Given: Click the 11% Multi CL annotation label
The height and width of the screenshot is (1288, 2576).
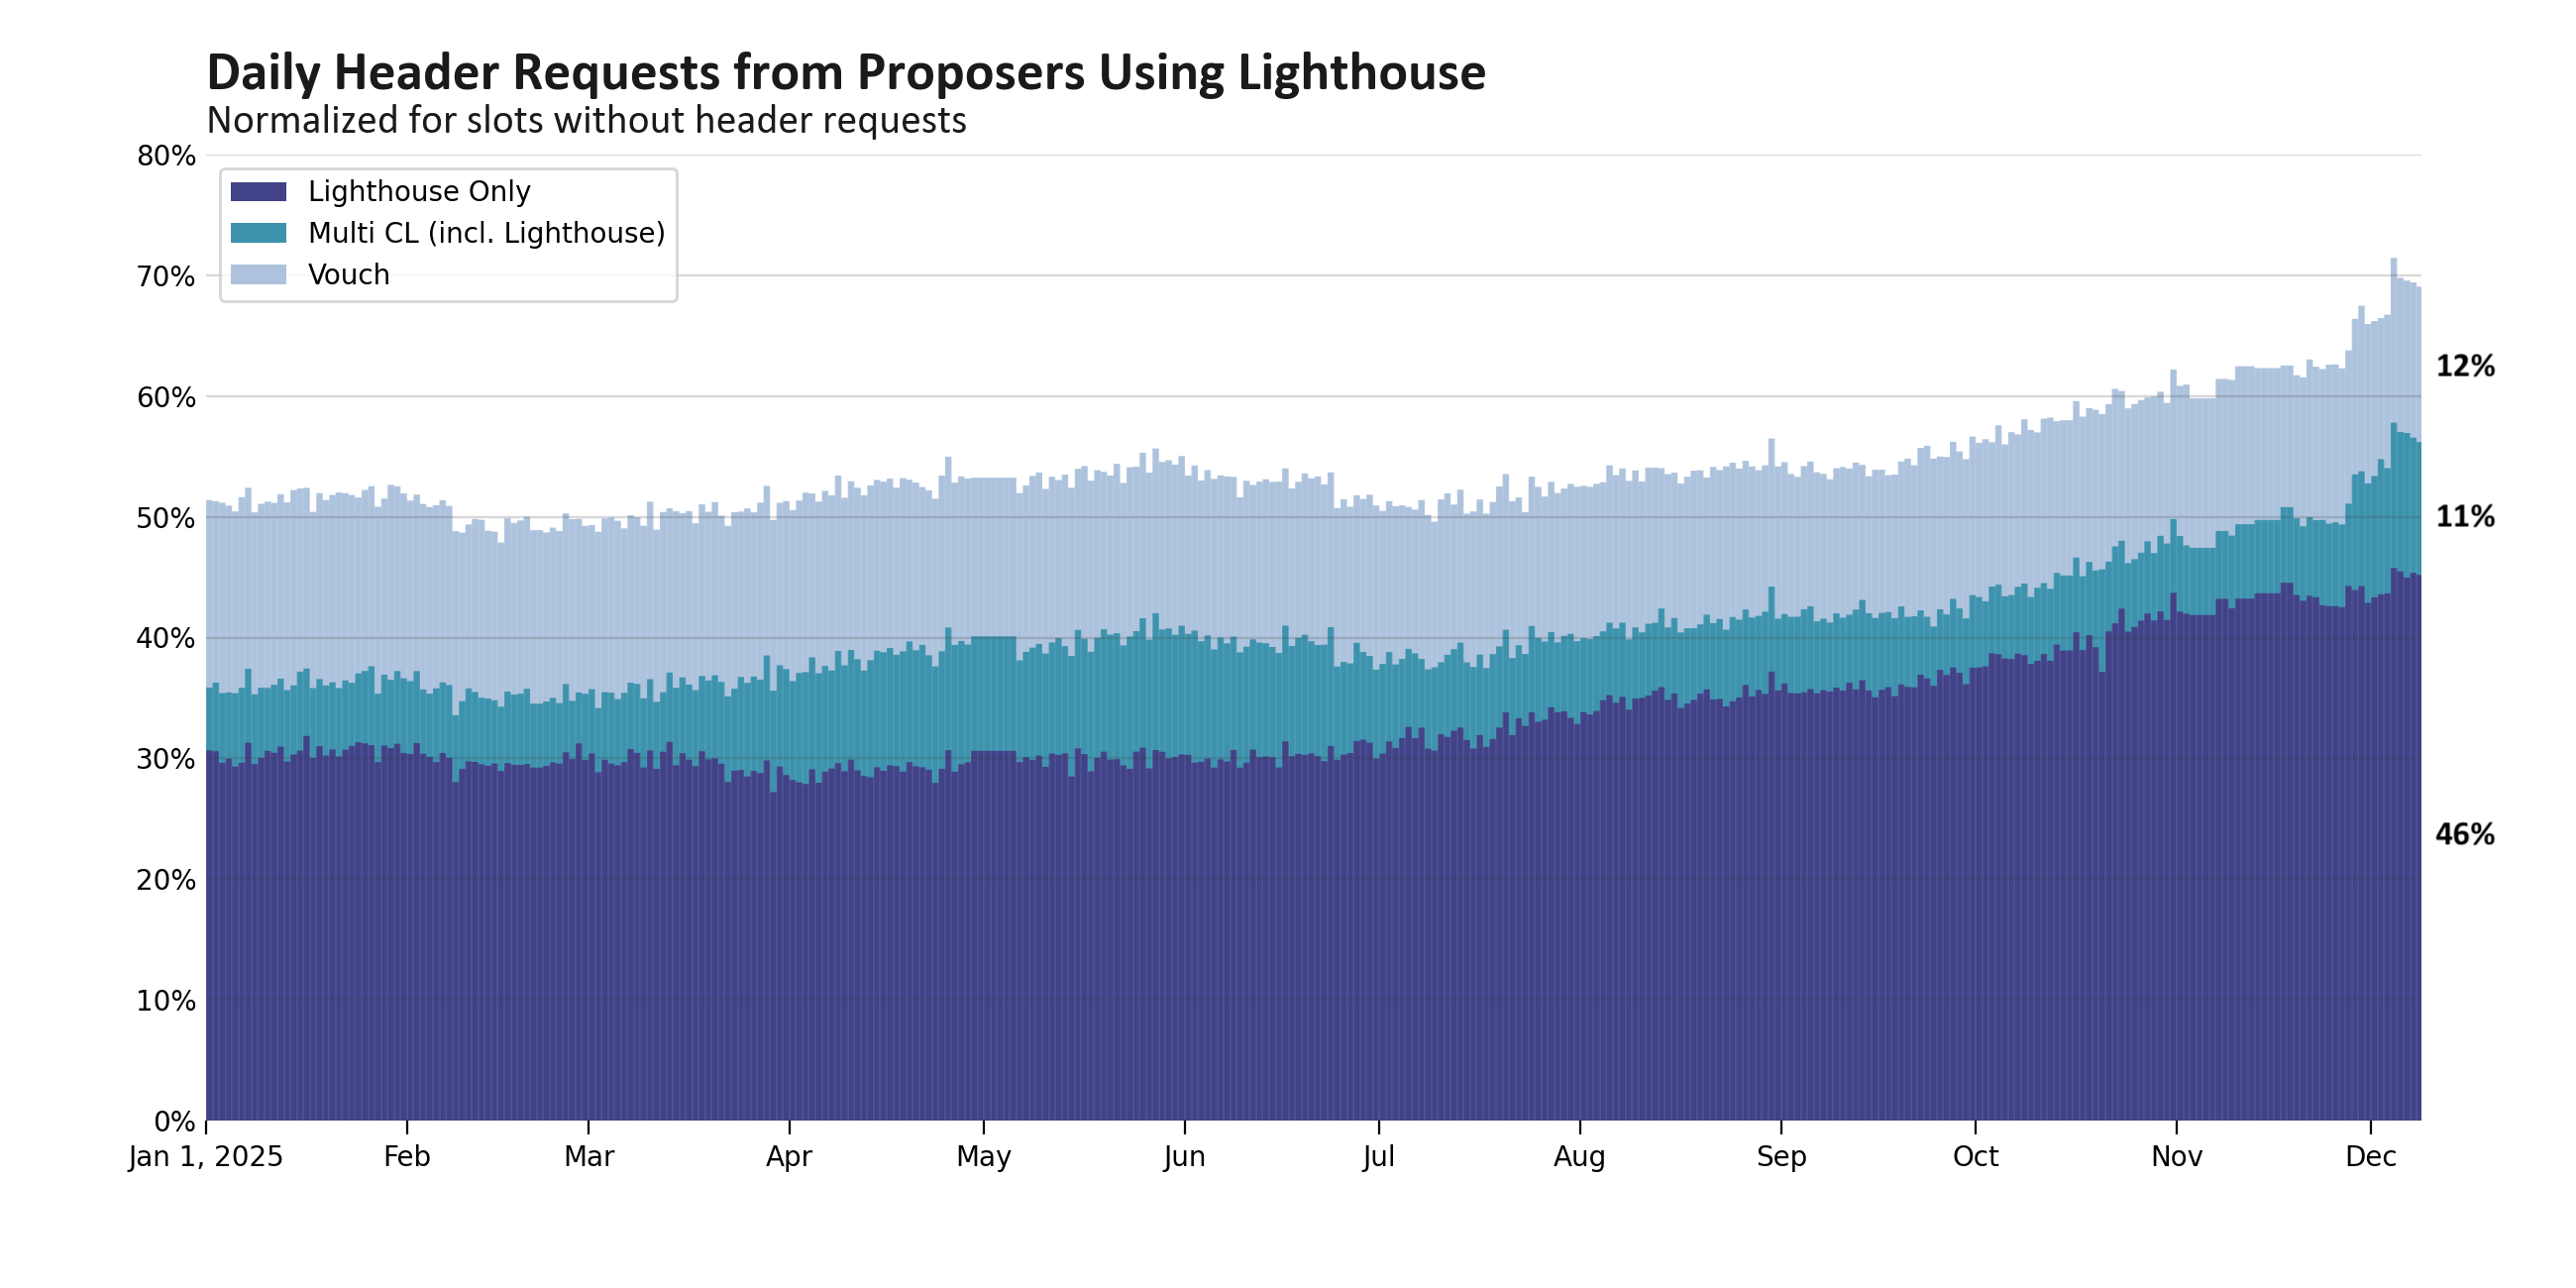Looking at the screenshot, I should 2464,517.
